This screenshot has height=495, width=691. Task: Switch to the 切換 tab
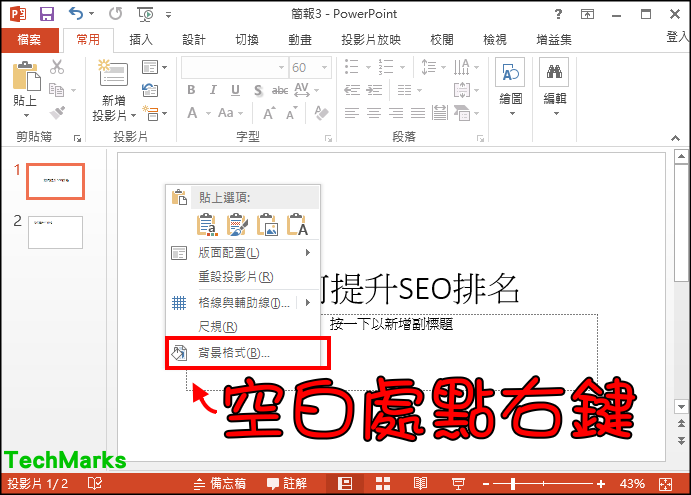[x=247, y=40]
